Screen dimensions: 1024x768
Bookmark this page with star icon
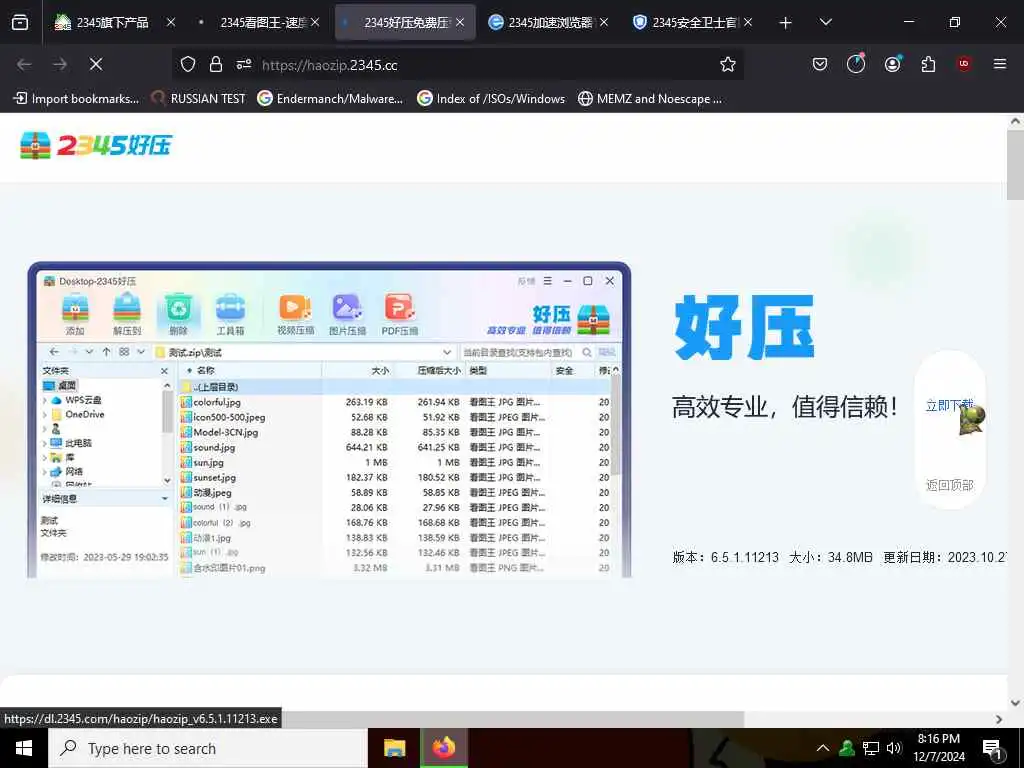click(x=728, y=64)
